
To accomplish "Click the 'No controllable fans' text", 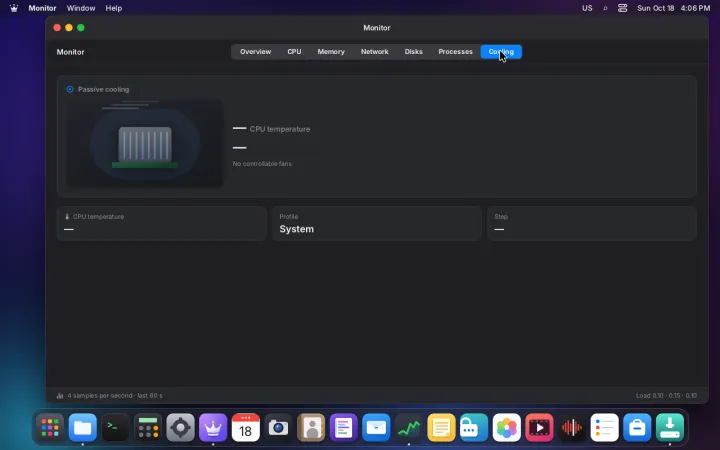I will 262,163.
